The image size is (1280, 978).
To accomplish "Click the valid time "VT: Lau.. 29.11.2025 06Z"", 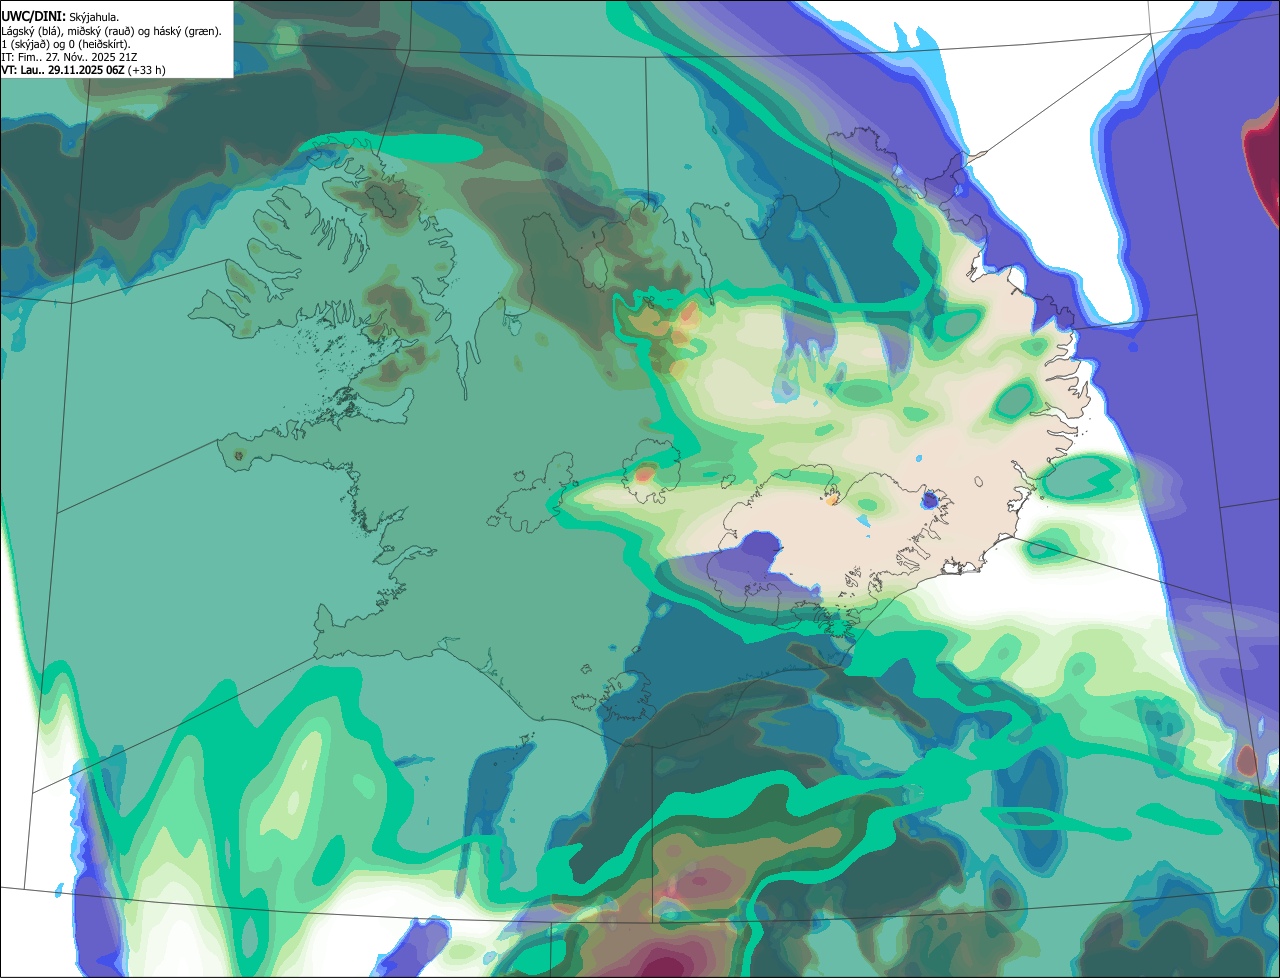I will tap(62, 70).
